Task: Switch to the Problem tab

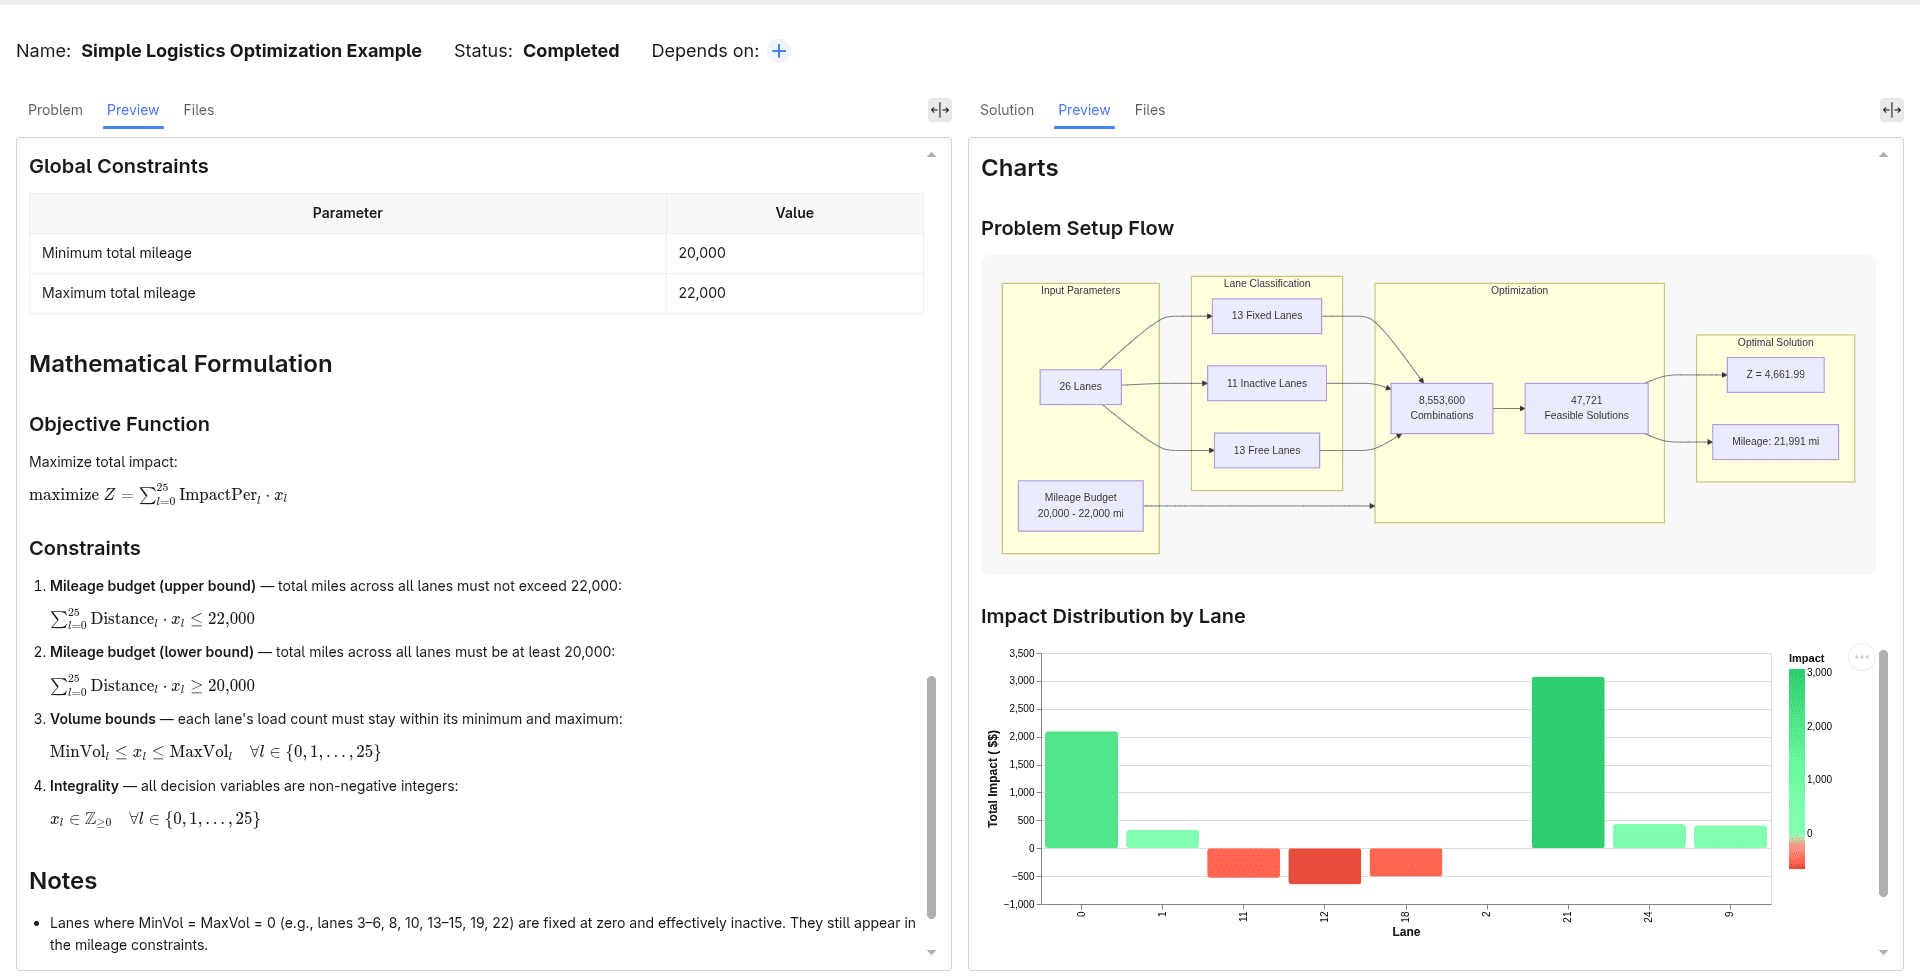Action: (x=55, y=110)
